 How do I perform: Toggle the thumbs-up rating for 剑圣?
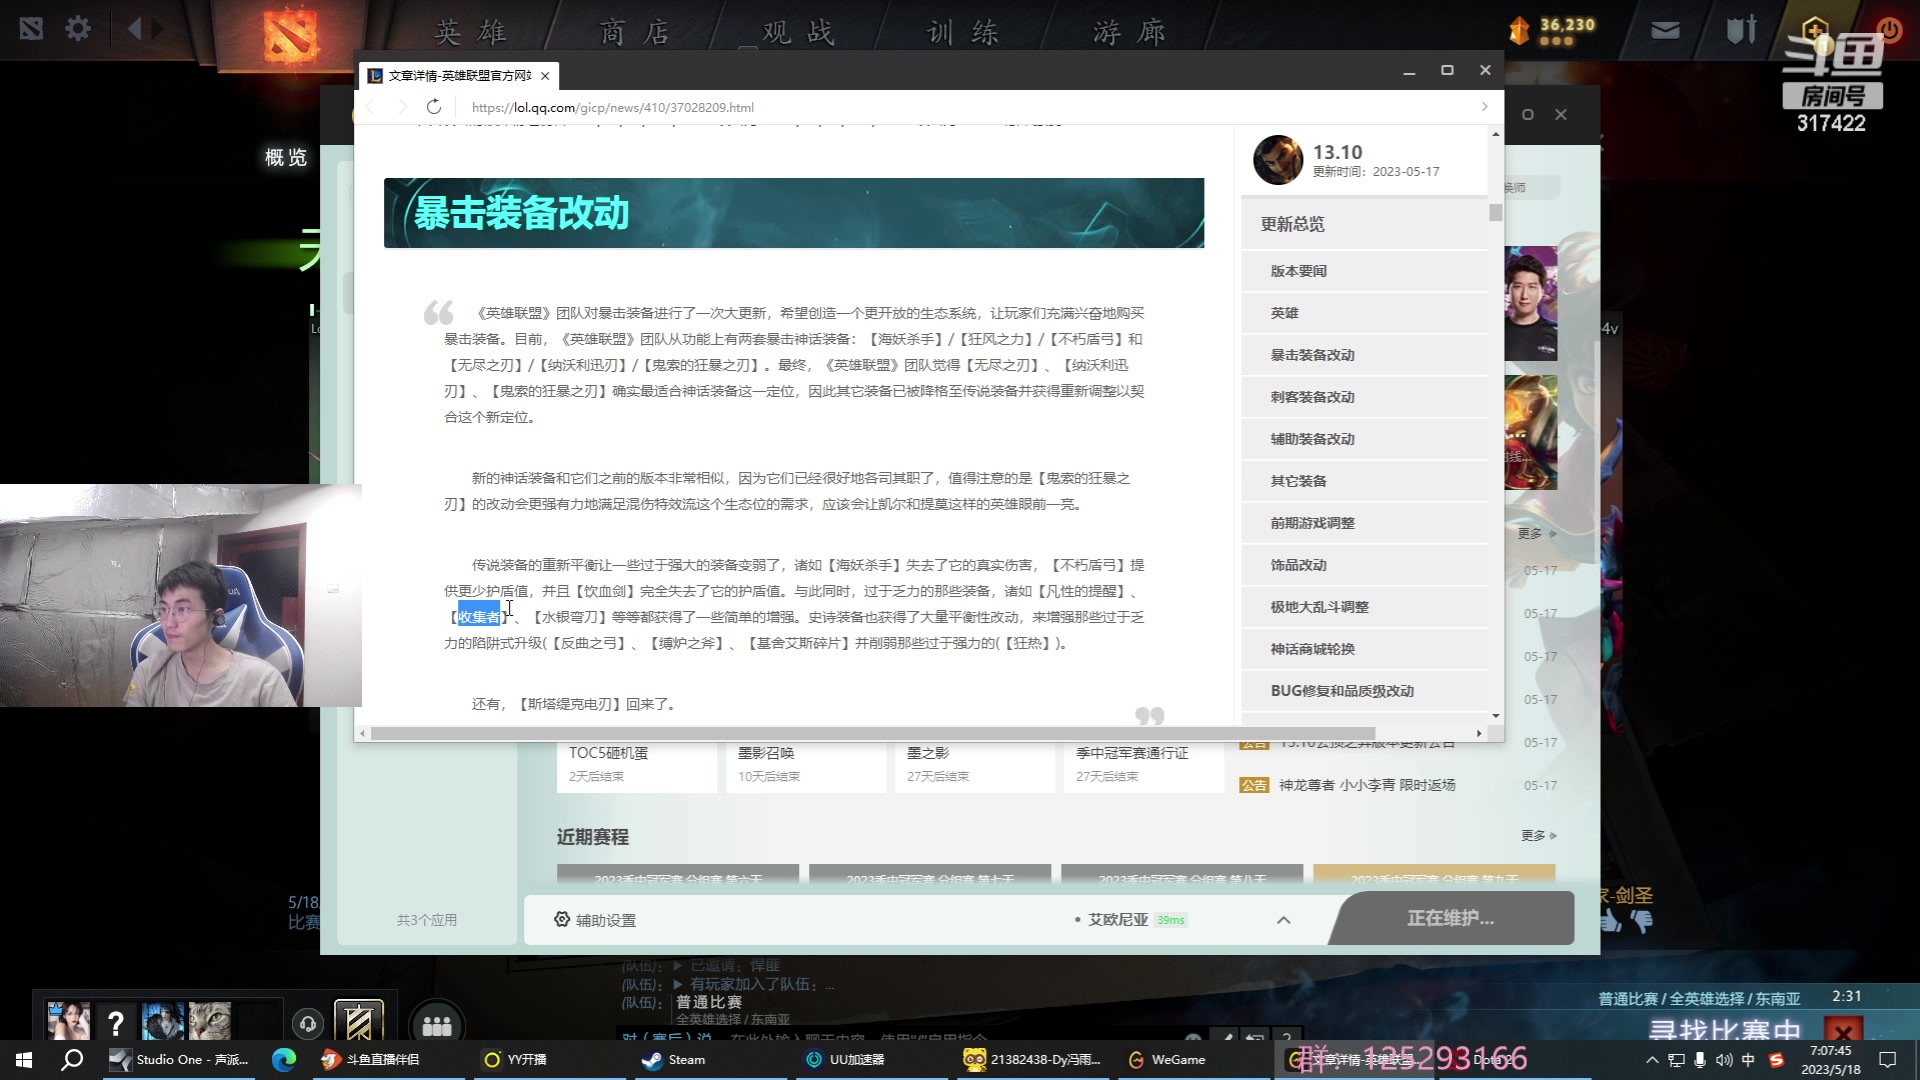(x=1610, y=921)
